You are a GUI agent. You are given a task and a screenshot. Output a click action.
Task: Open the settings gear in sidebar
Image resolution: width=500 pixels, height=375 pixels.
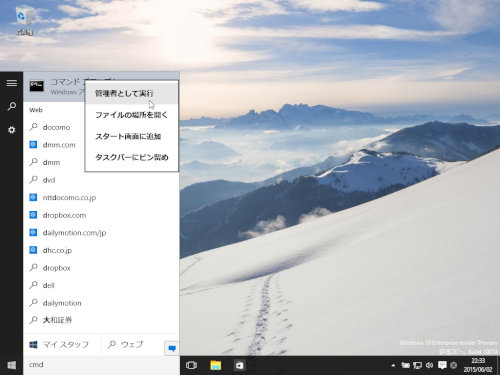(x=12, y=130)
